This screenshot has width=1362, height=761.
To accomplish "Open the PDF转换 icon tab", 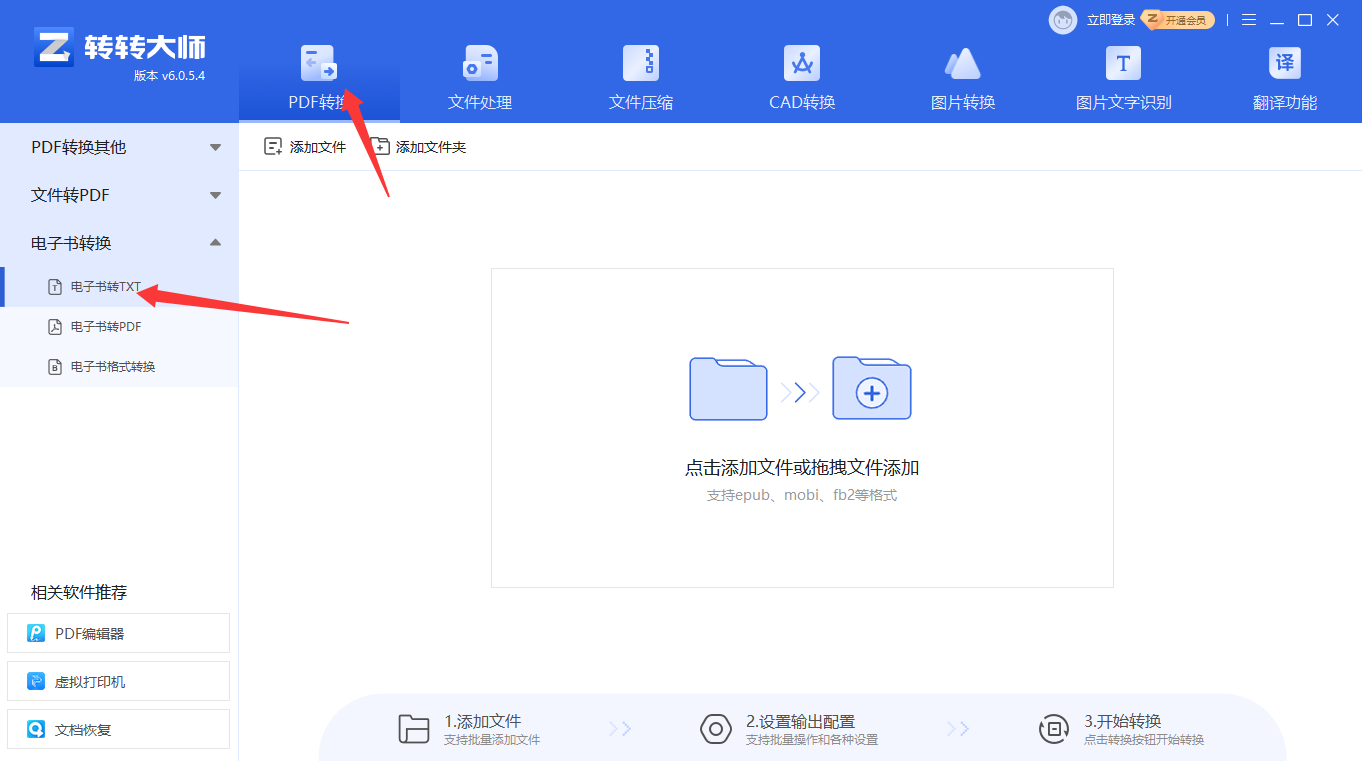I will point(320,63).
